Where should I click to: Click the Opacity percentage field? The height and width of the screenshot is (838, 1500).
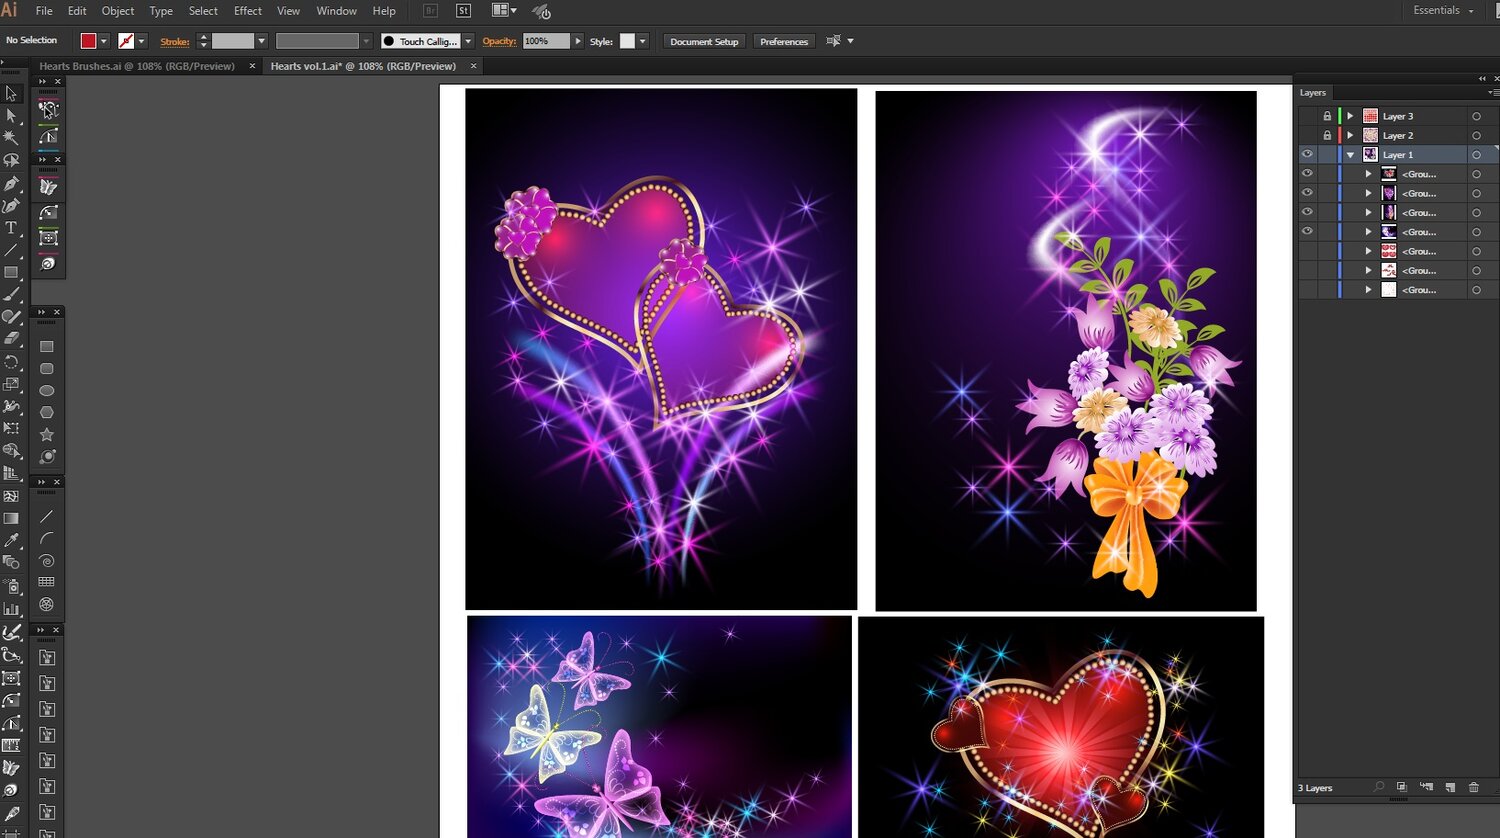[x=546, y=41]
